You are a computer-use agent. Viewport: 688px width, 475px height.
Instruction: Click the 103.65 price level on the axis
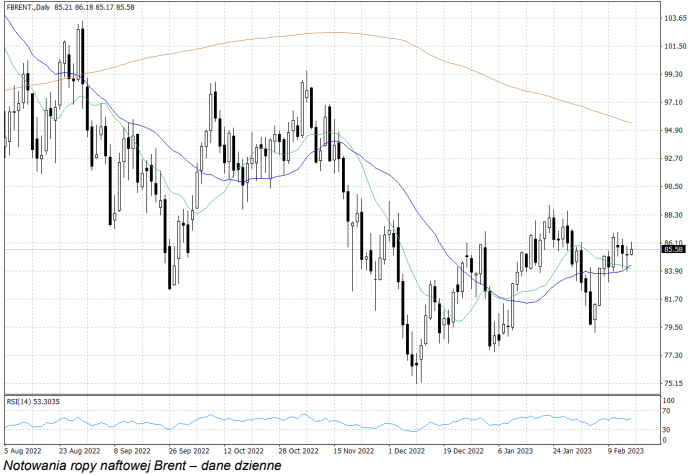(x=648, y=18)
